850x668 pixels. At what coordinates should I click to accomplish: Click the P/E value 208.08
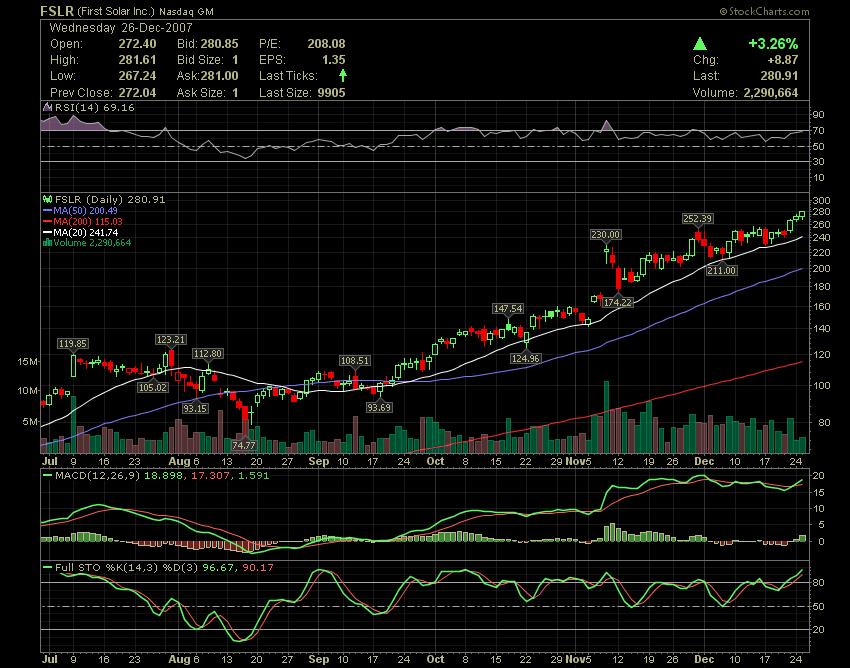[x=326, y=44]
